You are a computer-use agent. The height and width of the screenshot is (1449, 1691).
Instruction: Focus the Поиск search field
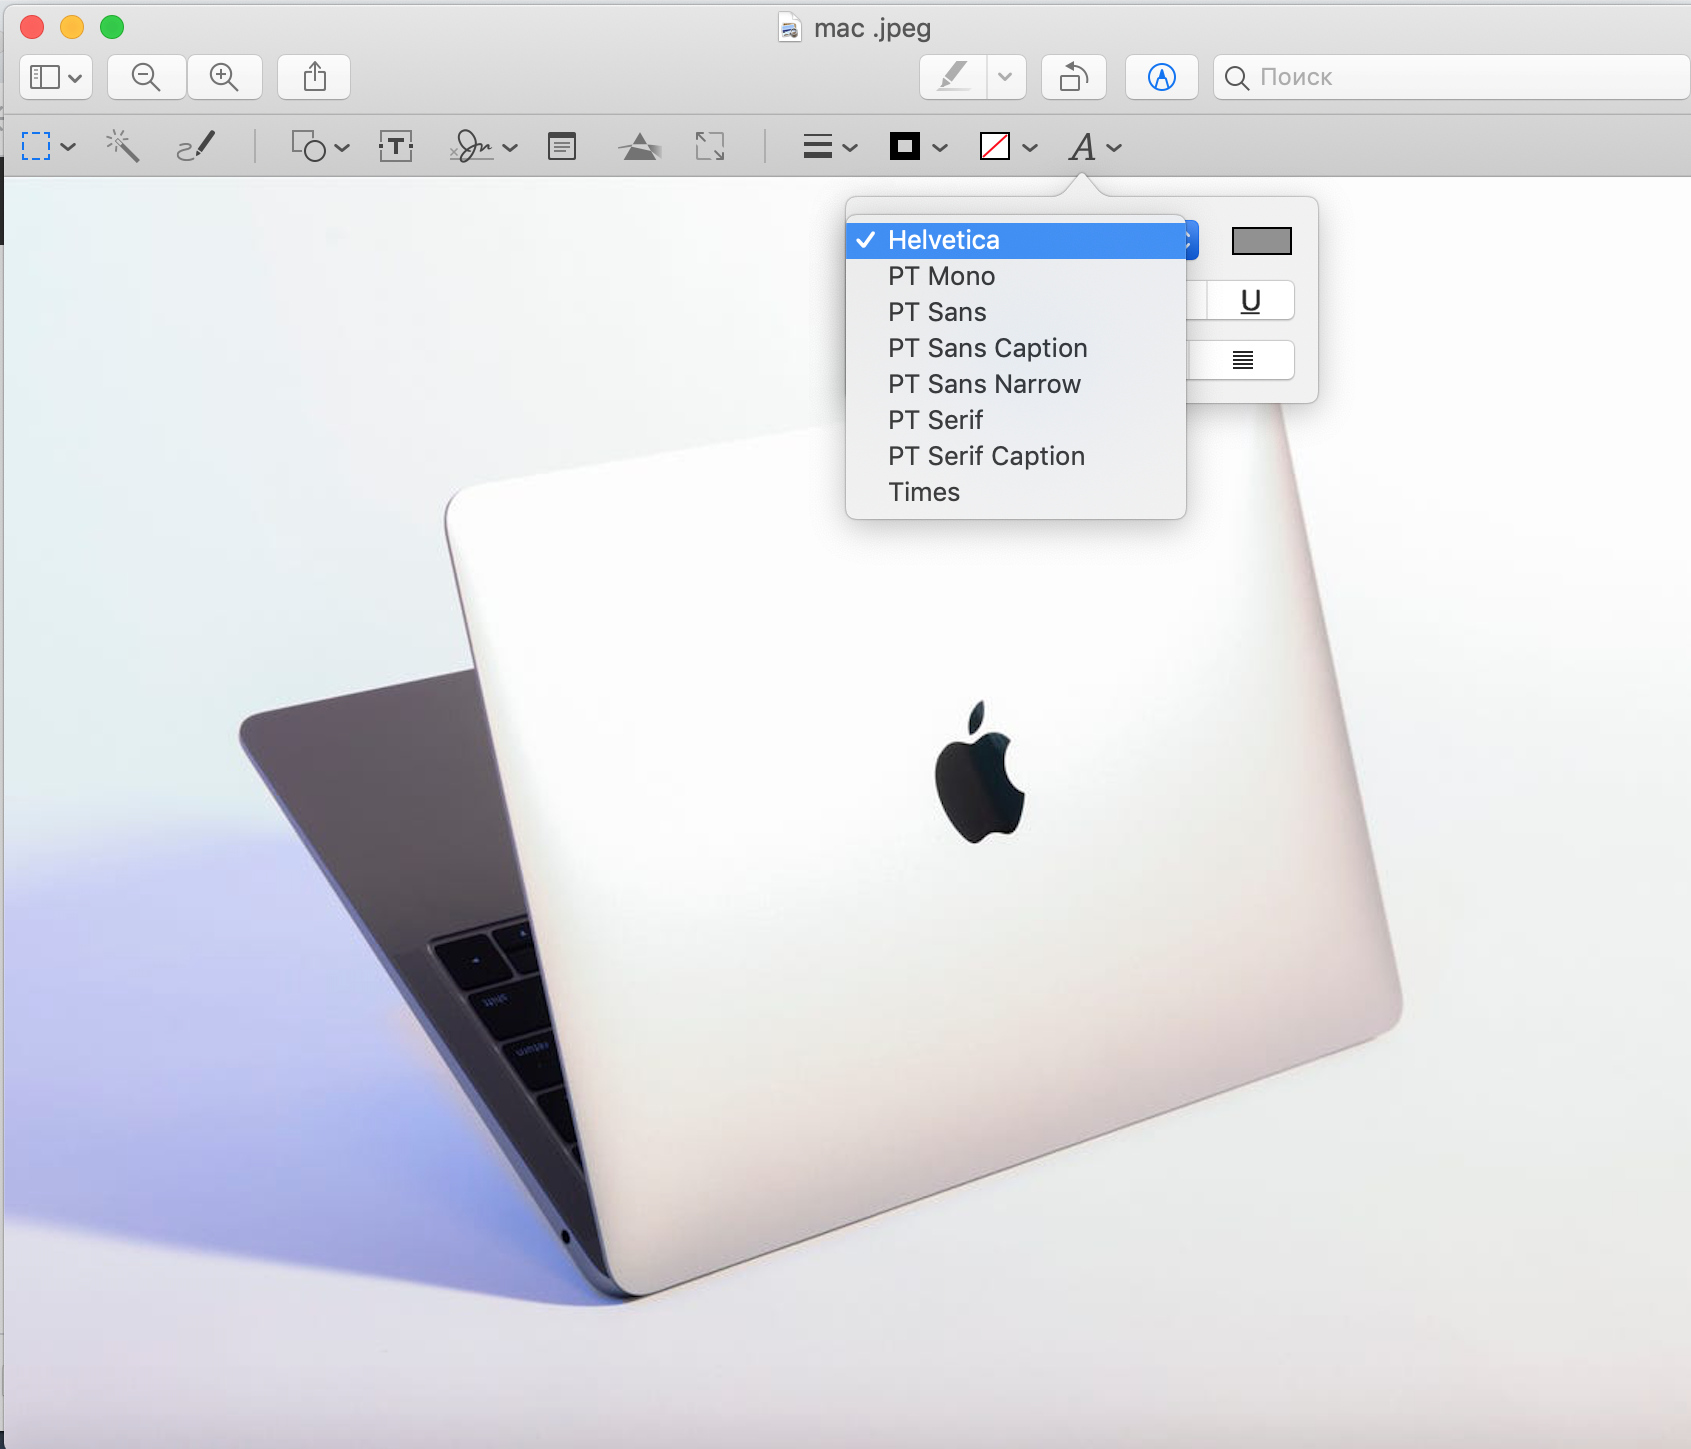(1452, 77)
